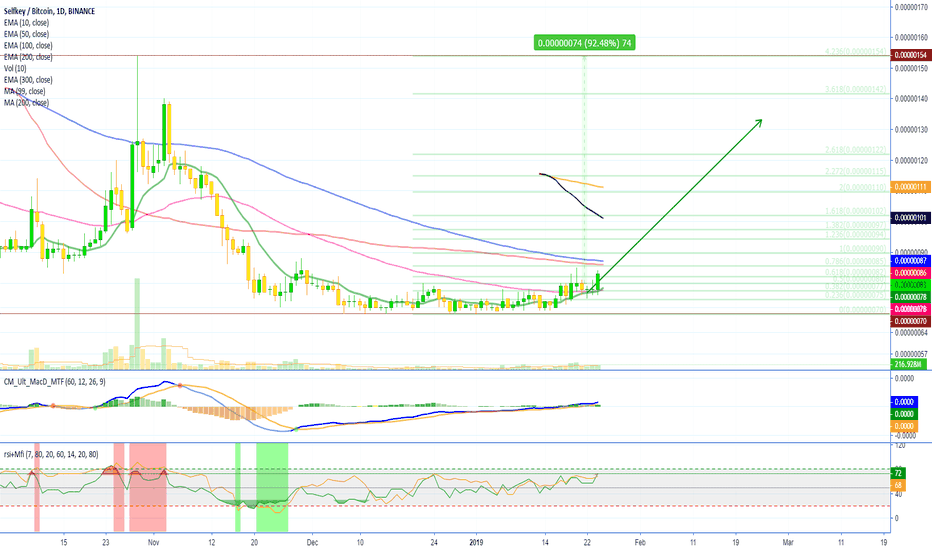
Task: Select the 3.618(0.00000142) Fibonacci level label
Action: coord(855,89)
